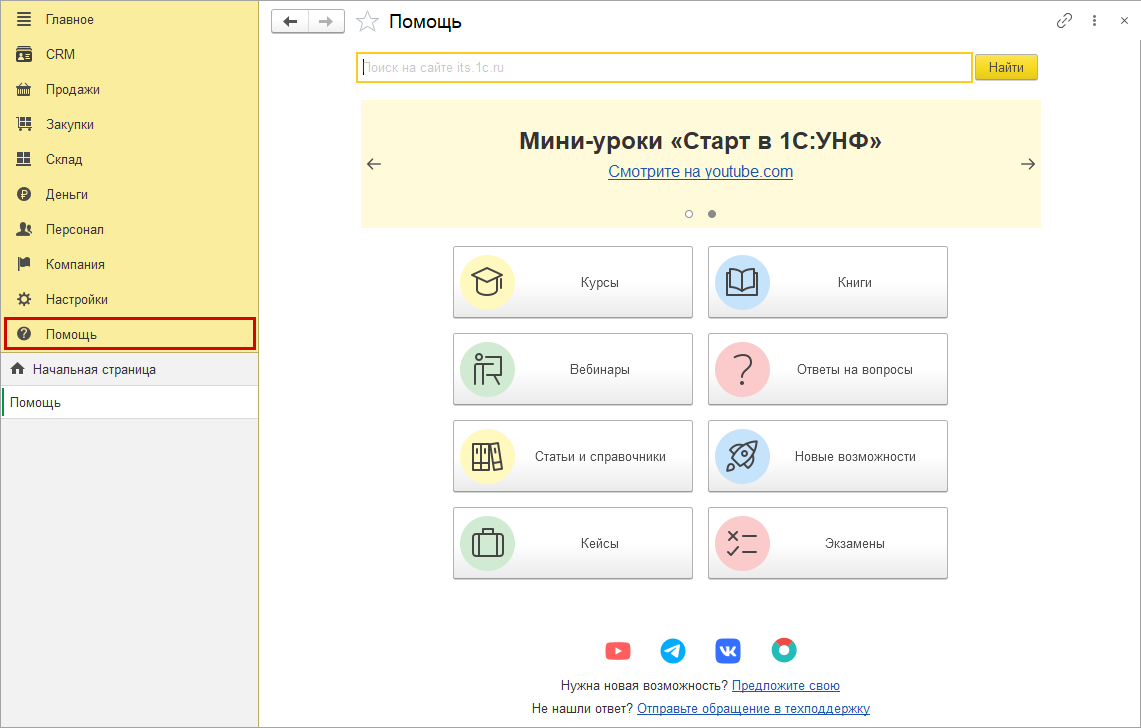Image resolution: width=1141 pixels, height=728 pixels.
Task: Go forward with the right navigation arrow
Action: click(326, 21)
